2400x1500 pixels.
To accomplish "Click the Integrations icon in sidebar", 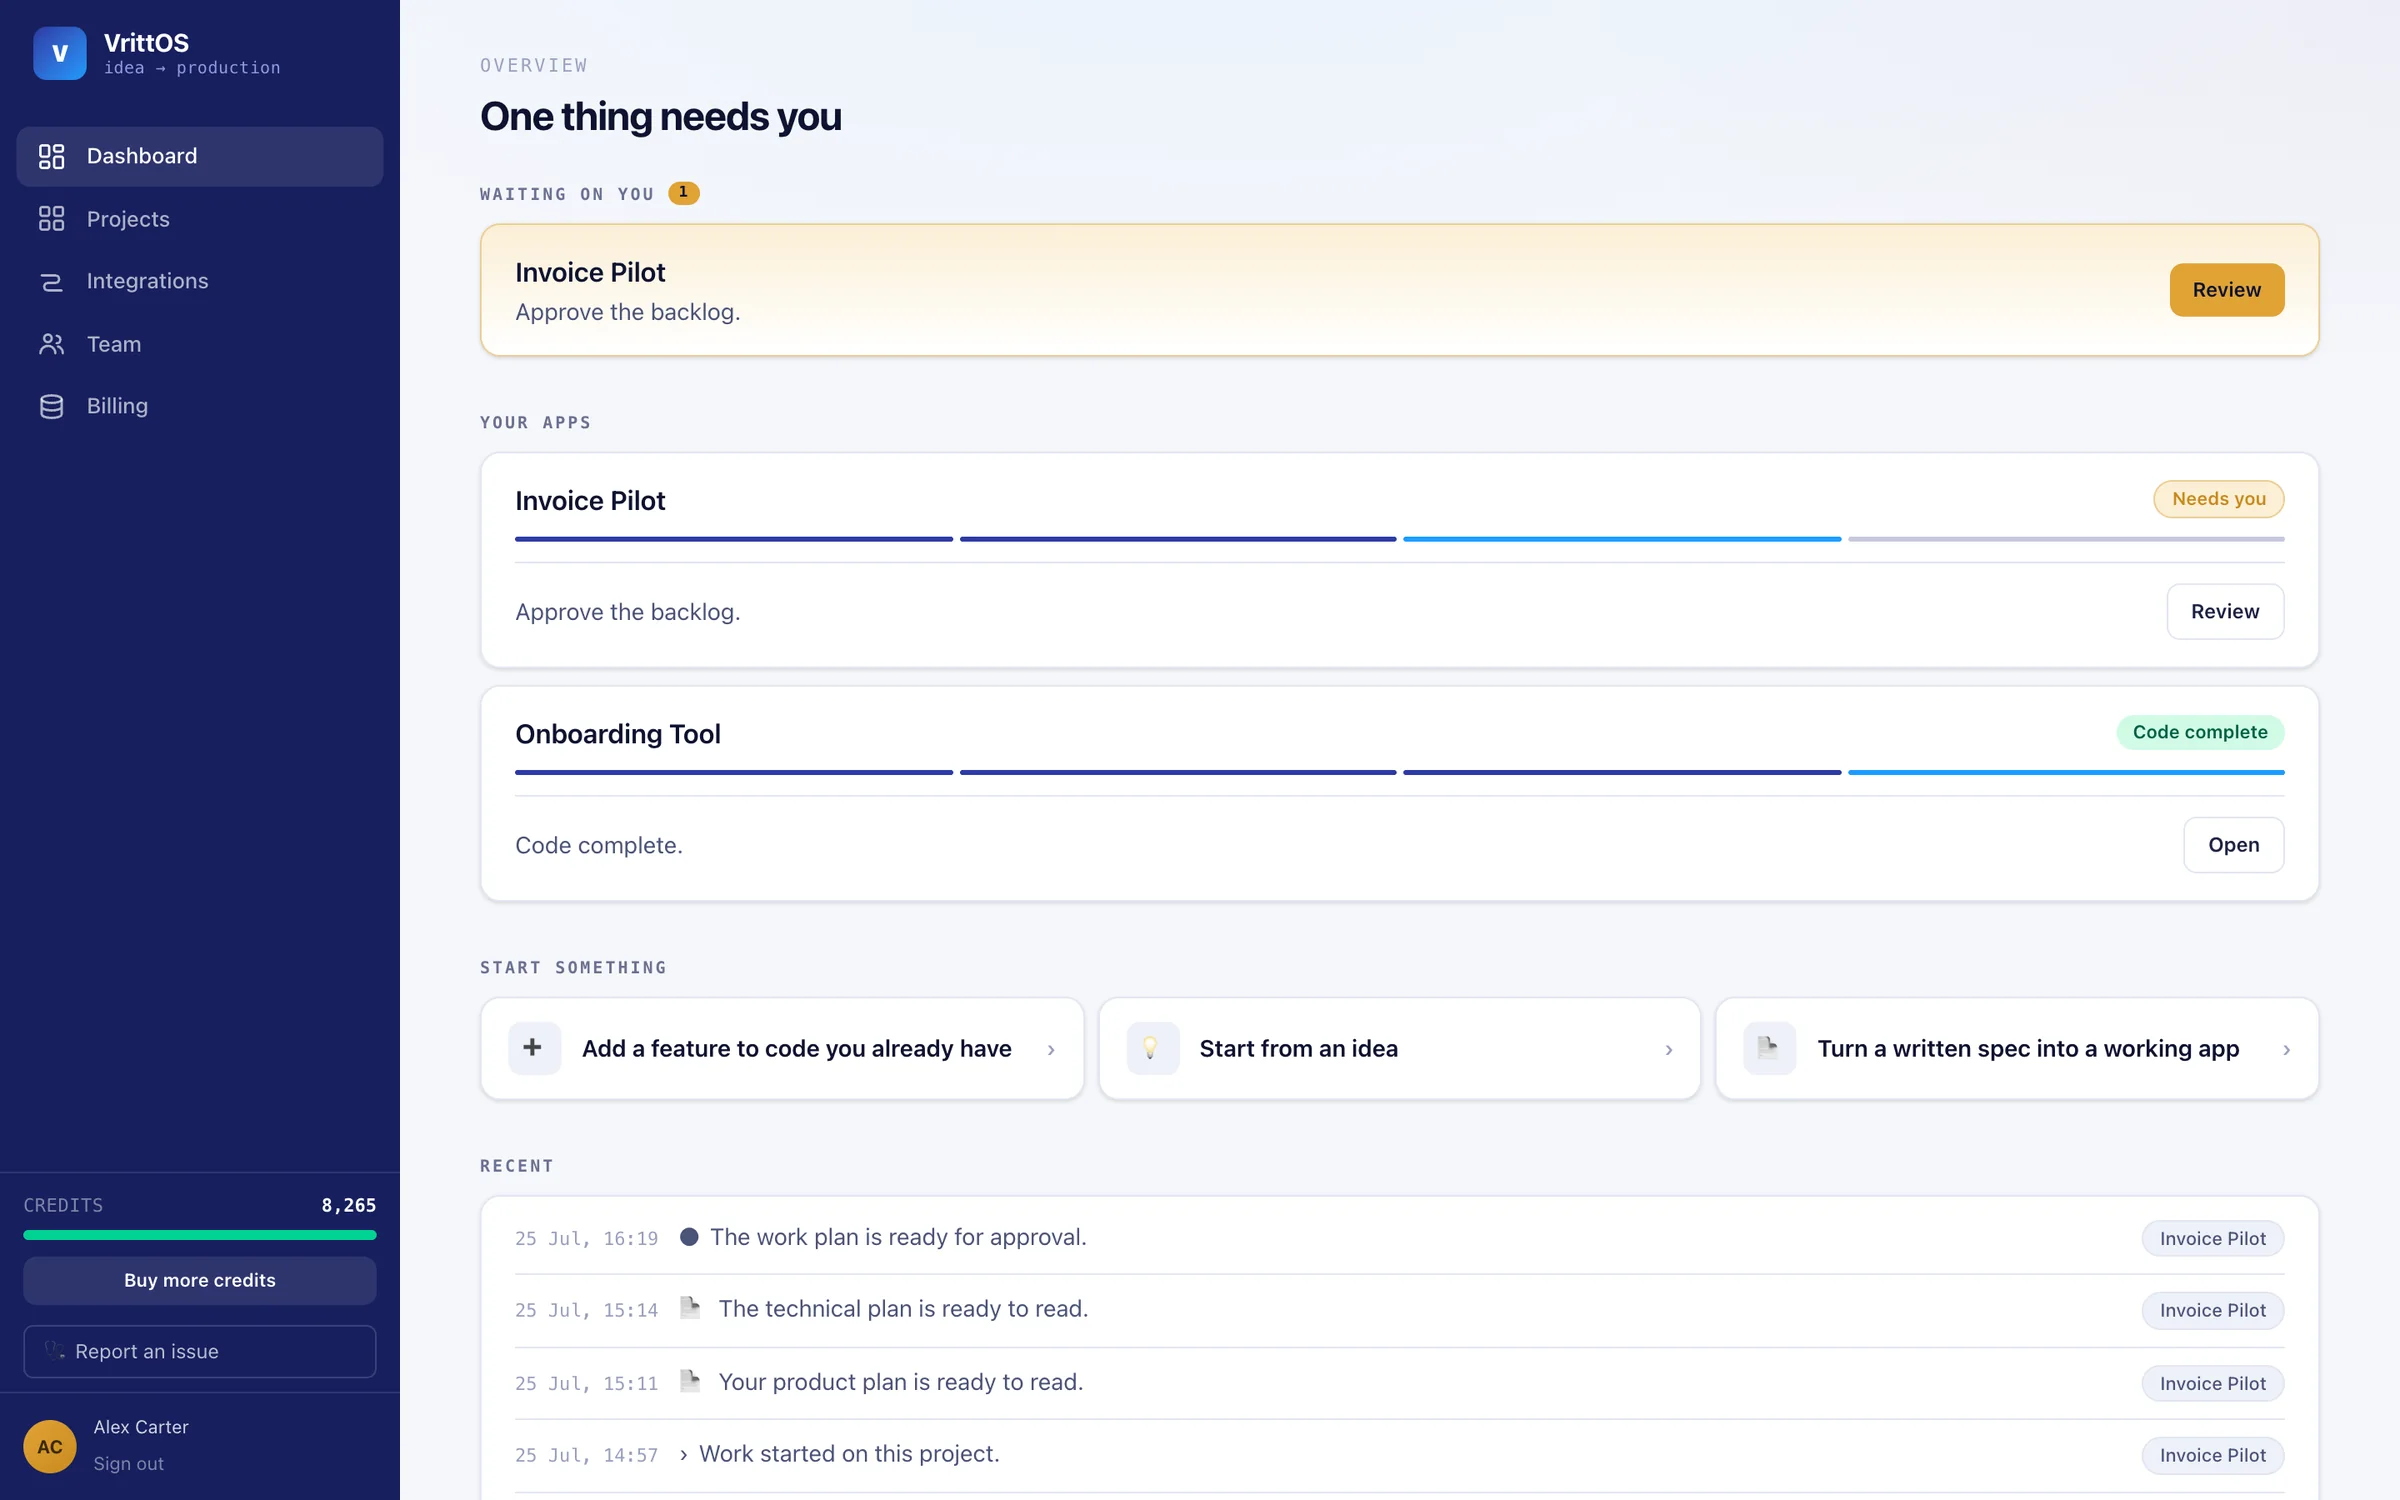I will (51, 282).
